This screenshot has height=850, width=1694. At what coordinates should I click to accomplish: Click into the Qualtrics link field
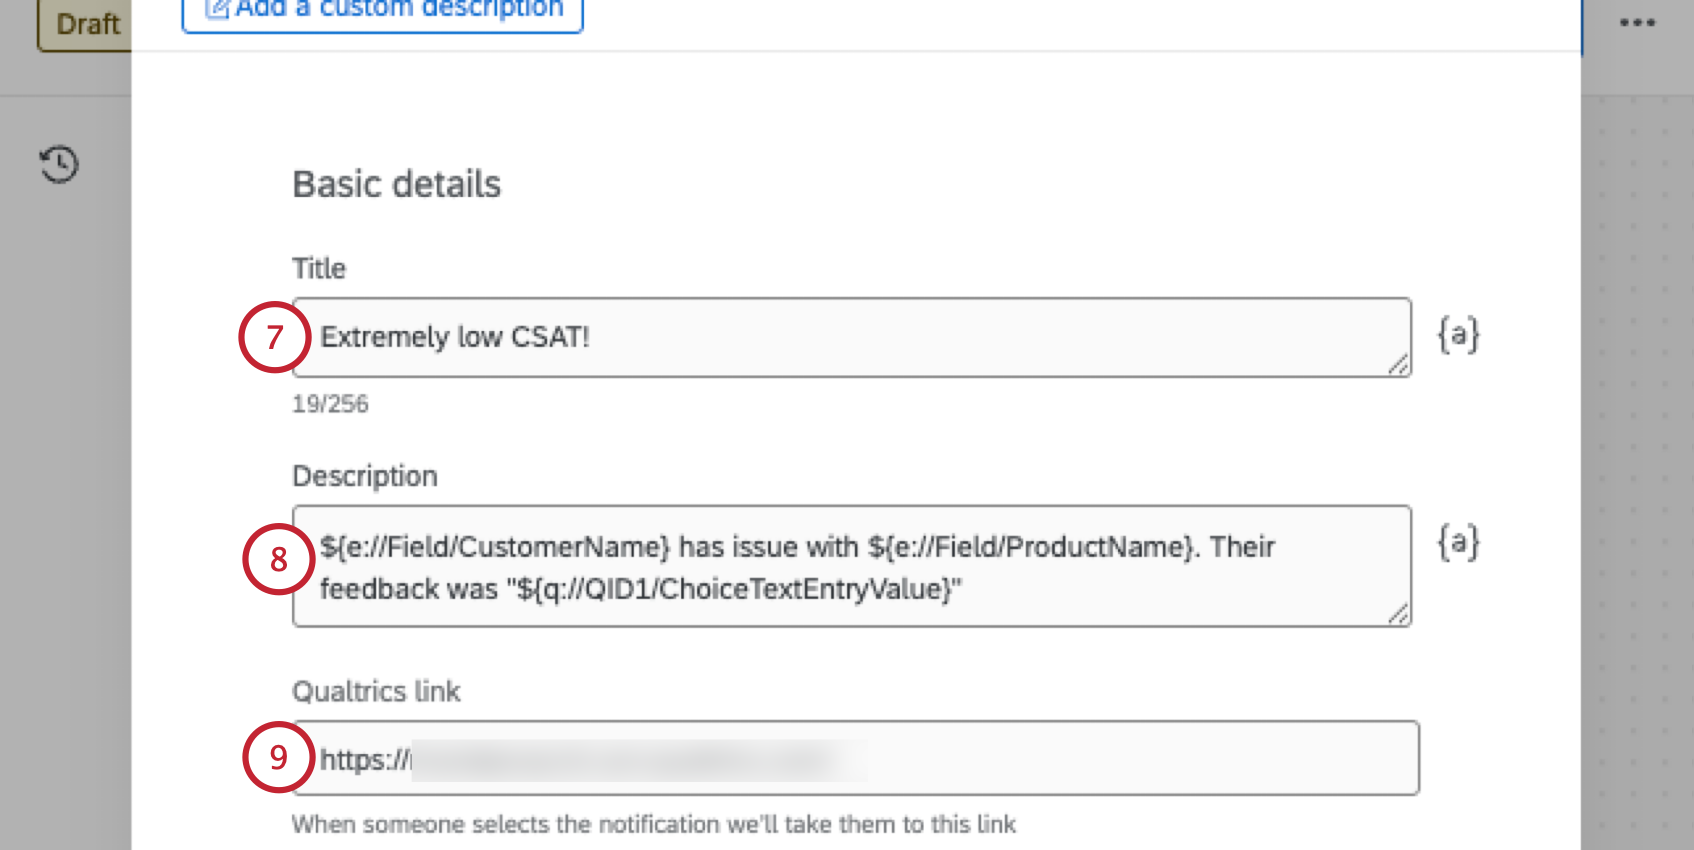[856, 759]
